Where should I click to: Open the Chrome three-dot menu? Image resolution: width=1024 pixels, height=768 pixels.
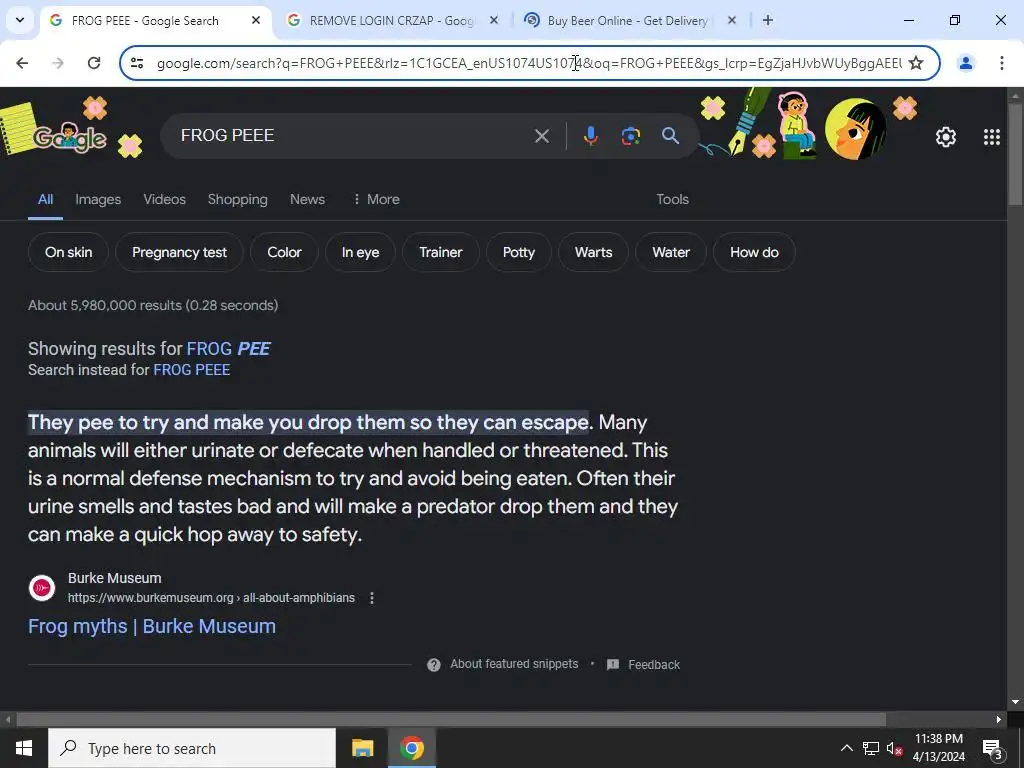[x=1001, y=63]
